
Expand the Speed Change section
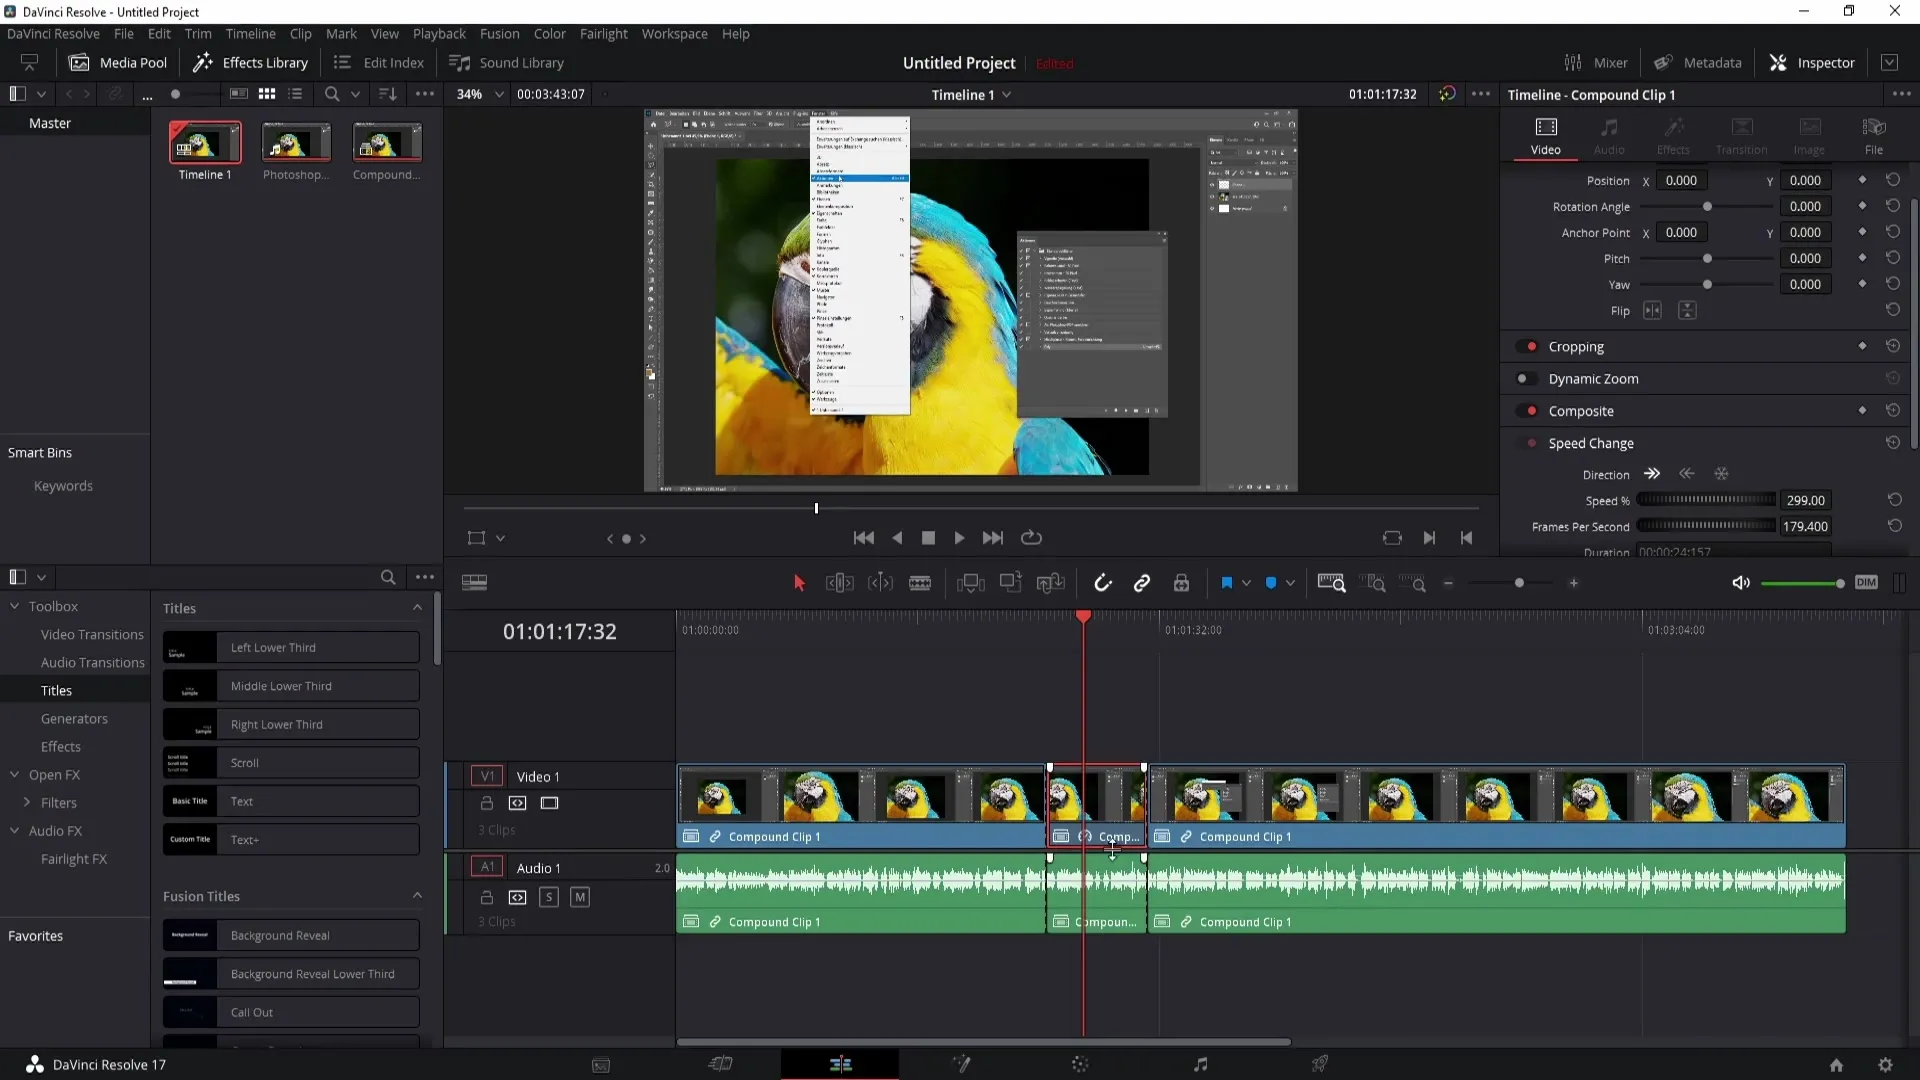coord(1590,442)
